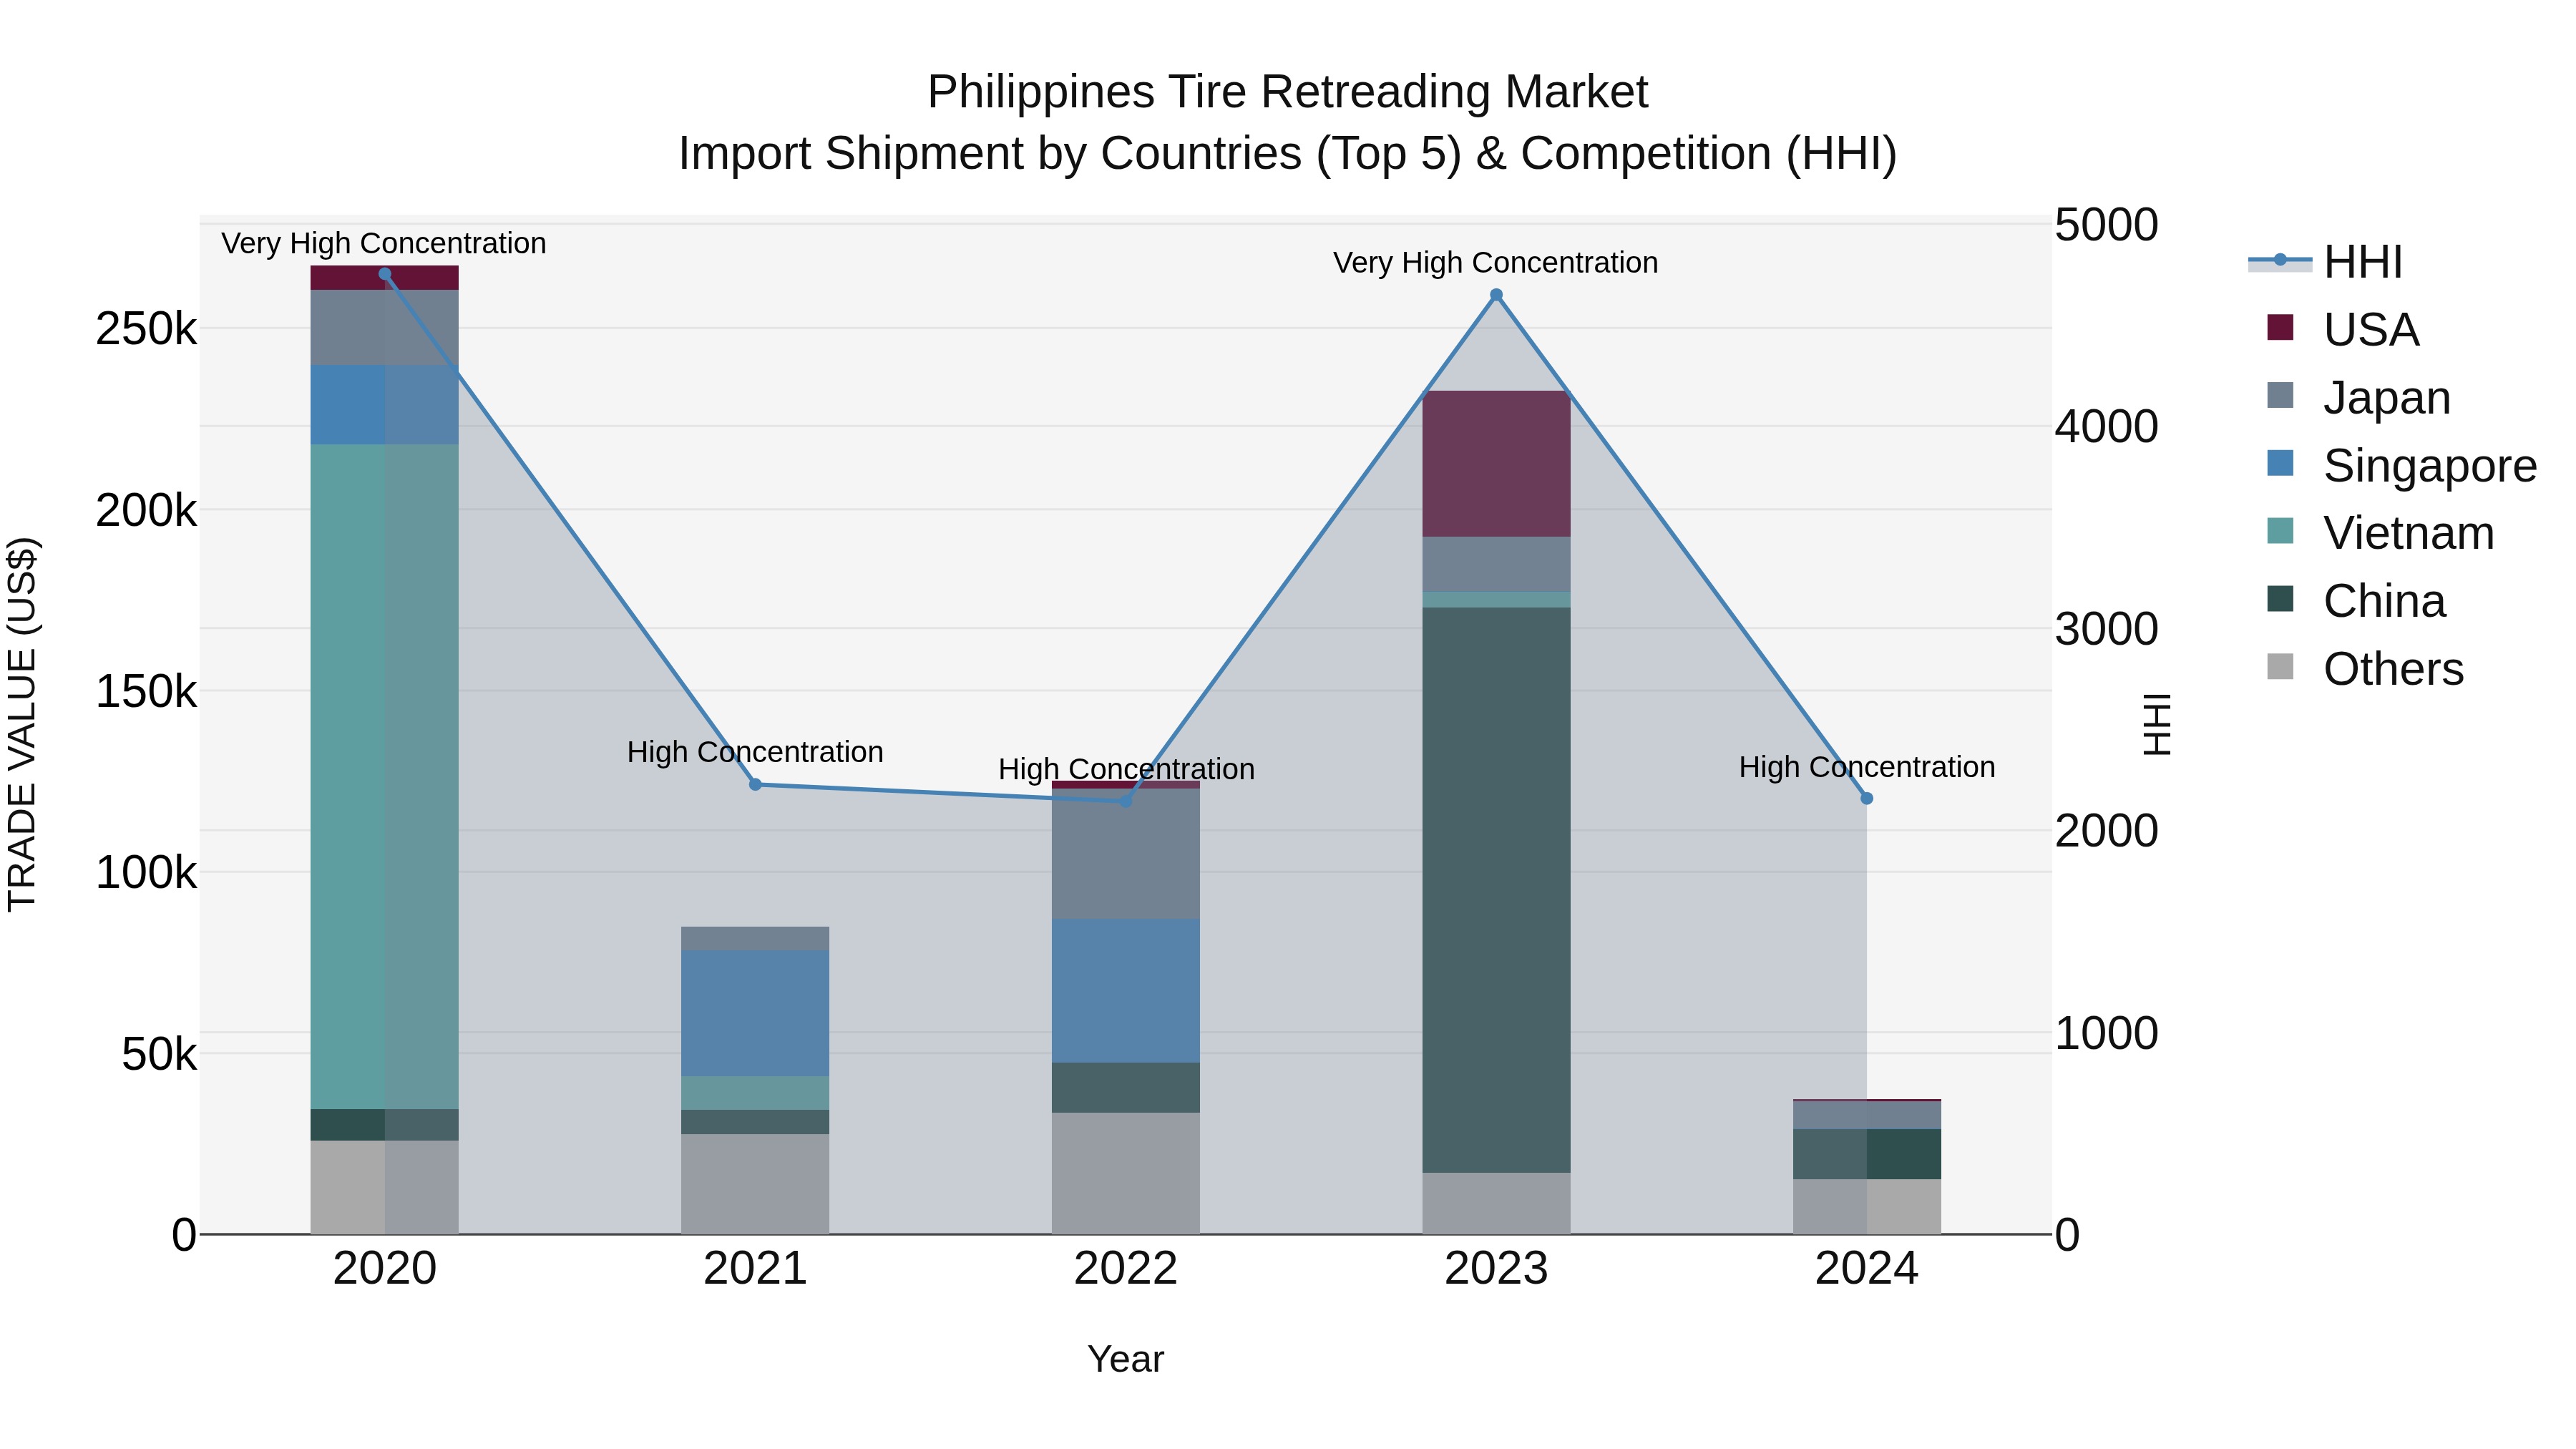Click the Vietnam teal legend swatch
This screenshot has width=2576, height=1449.
click(x=2280, y=530)
